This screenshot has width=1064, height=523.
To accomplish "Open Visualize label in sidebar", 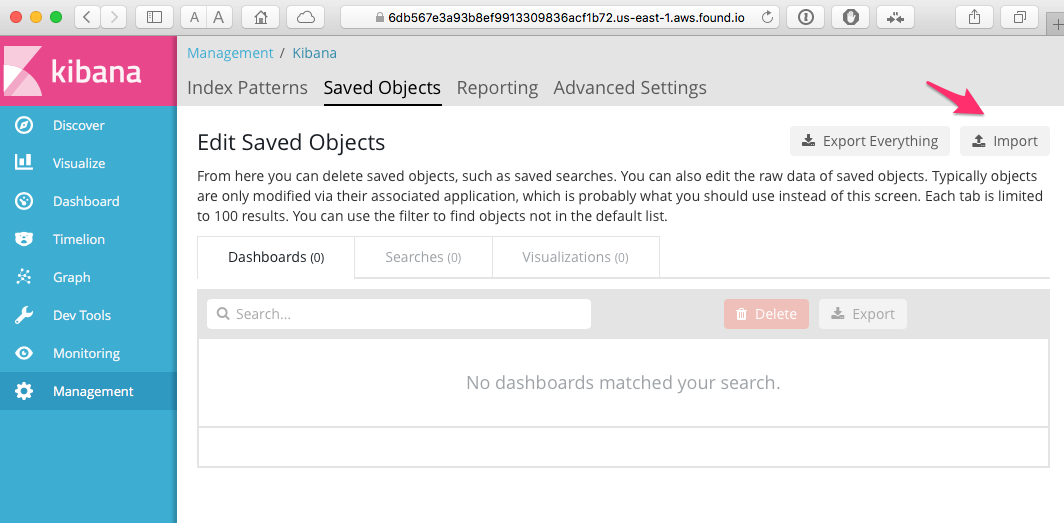I will [x=79, y=163].
